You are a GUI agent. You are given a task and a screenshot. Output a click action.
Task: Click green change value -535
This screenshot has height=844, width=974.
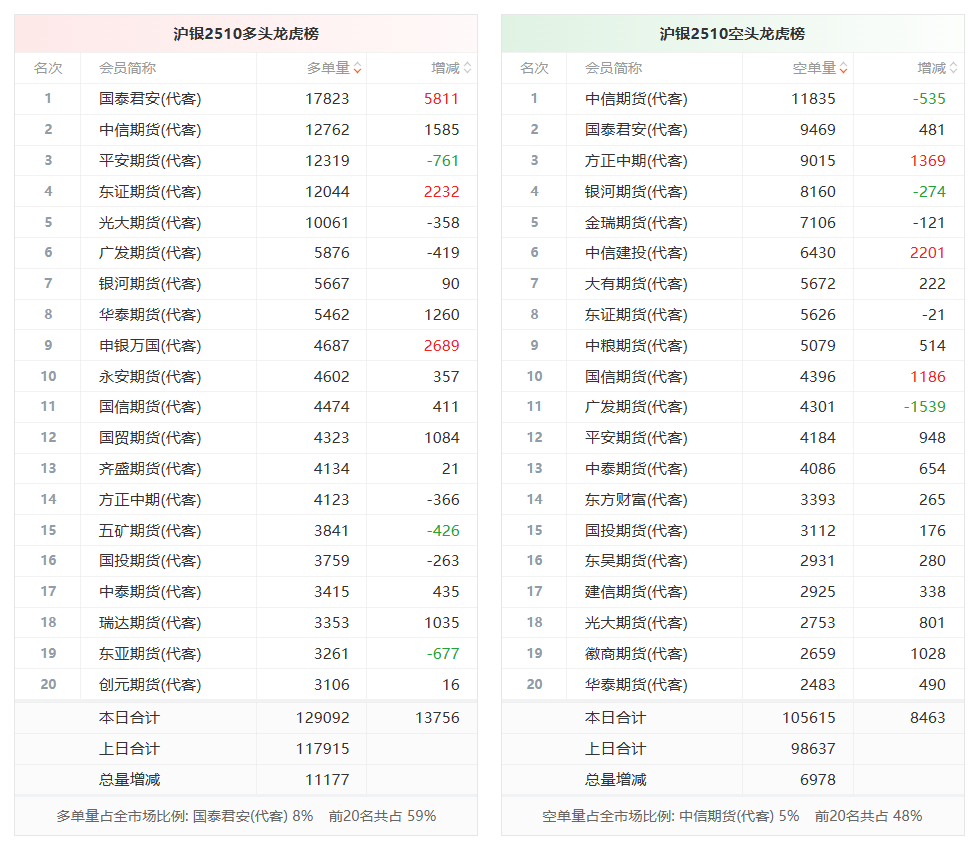click(929, 99)
